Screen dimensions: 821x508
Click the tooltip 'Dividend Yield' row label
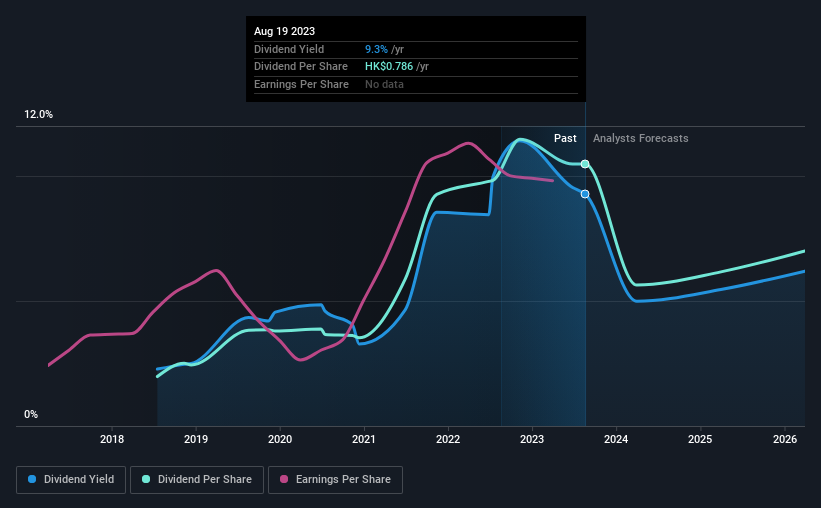289,49
